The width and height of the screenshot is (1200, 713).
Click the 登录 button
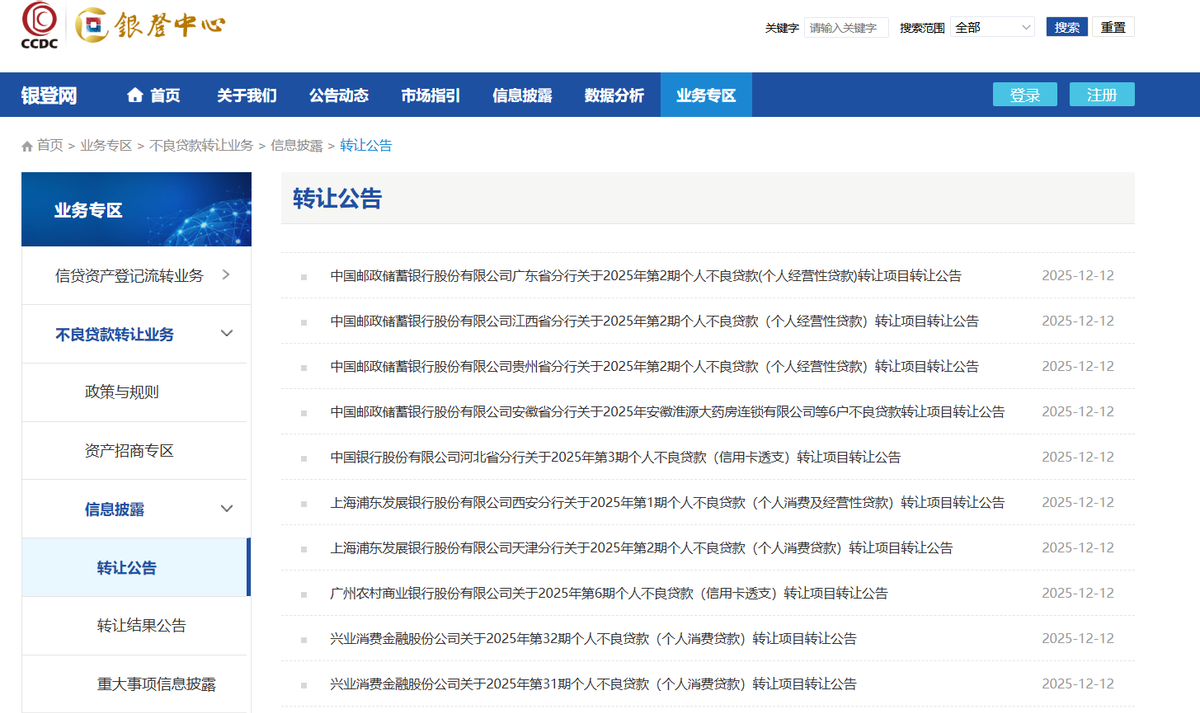click(1025, 95)
